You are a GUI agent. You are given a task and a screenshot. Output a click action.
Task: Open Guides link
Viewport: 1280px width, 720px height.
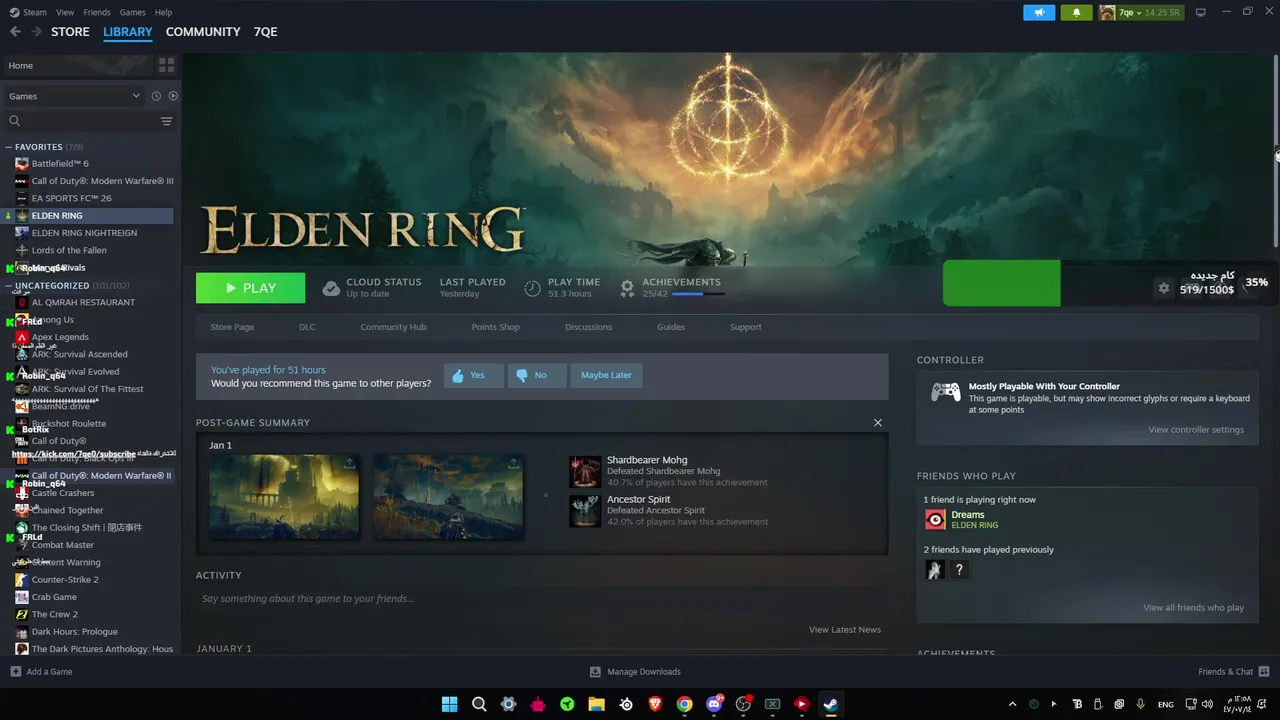[671, 327]
